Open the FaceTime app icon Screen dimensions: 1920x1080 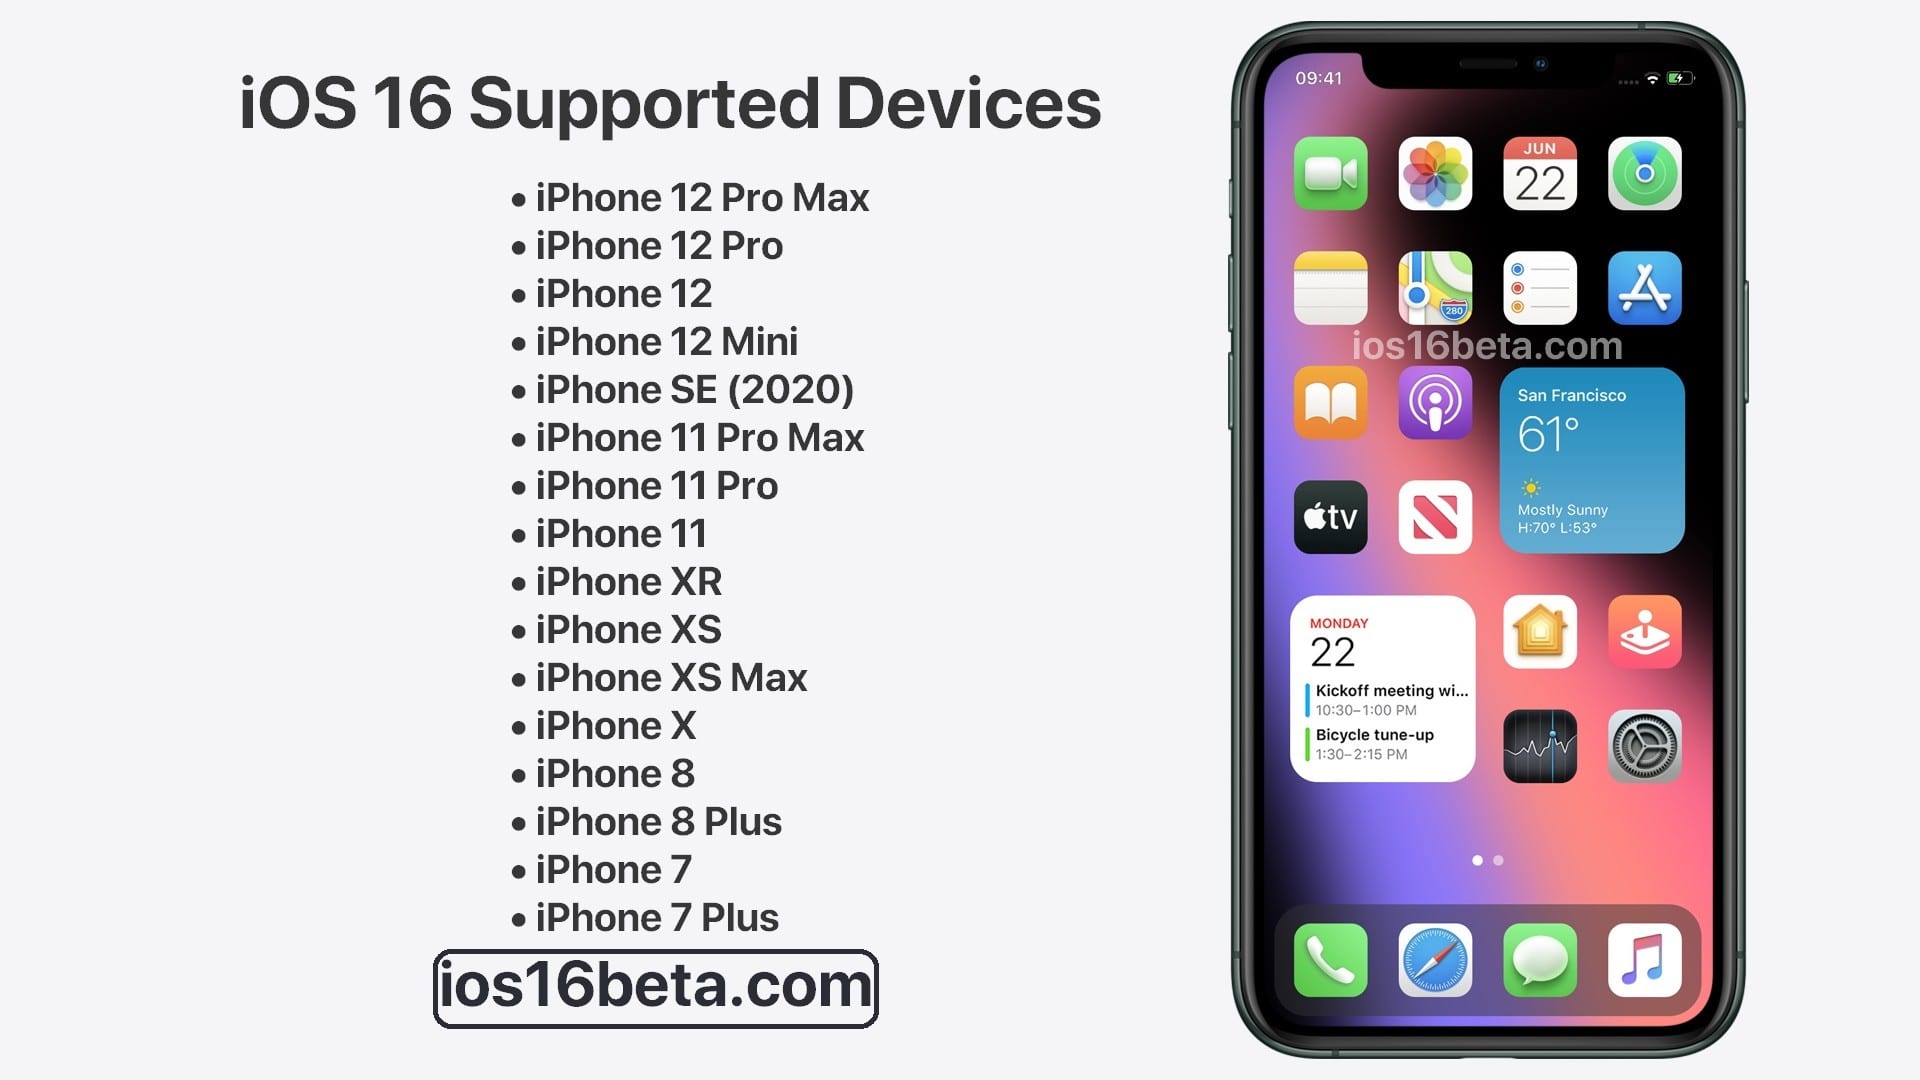click(x=1328, y=173)
